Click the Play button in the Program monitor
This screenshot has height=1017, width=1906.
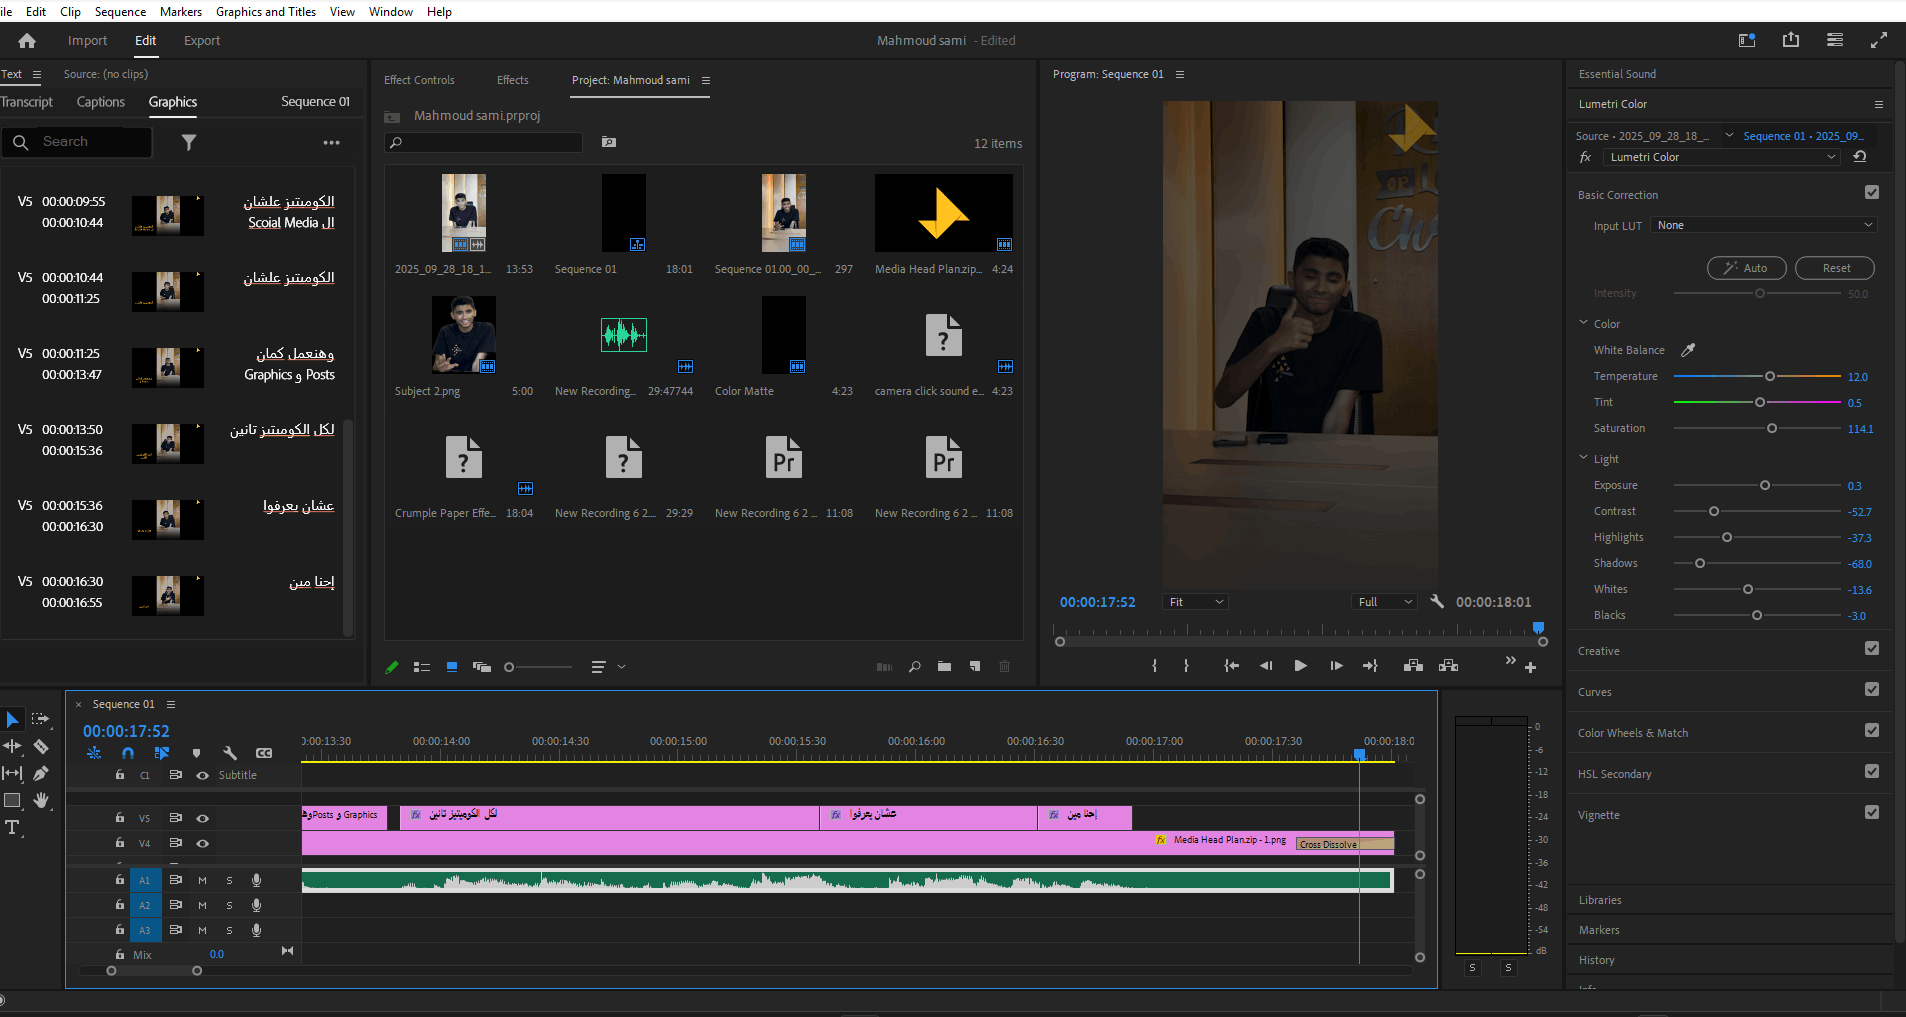1300,666
